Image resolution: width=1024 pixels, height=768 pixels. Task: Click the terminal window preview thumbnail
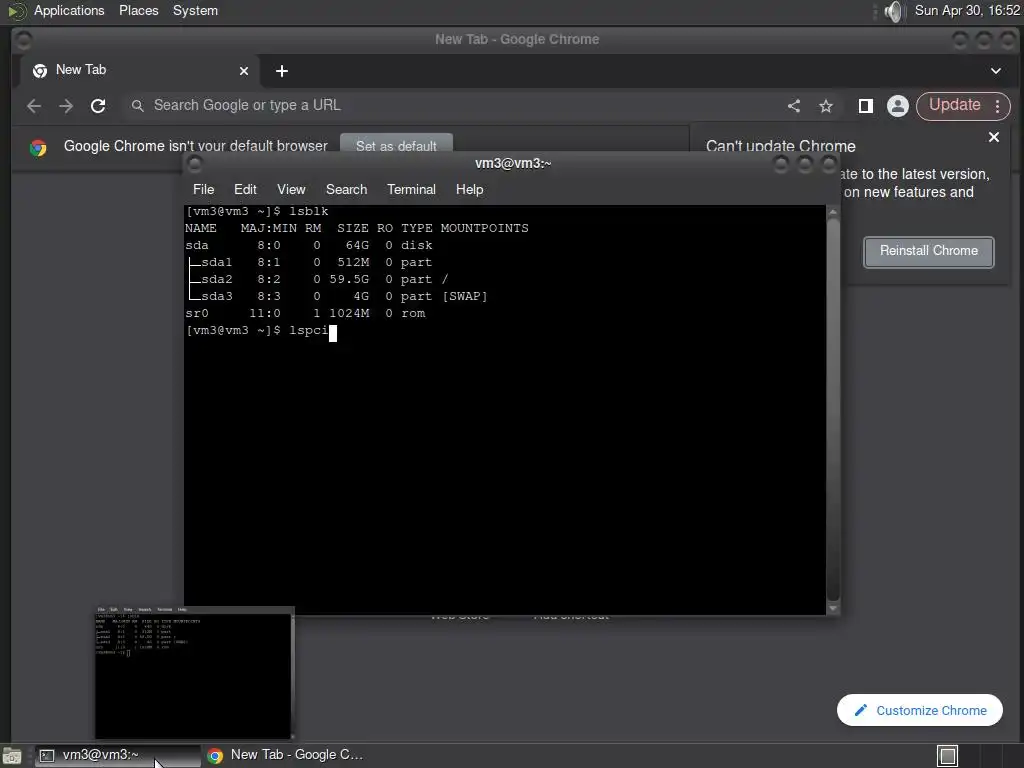click(195, 673)
